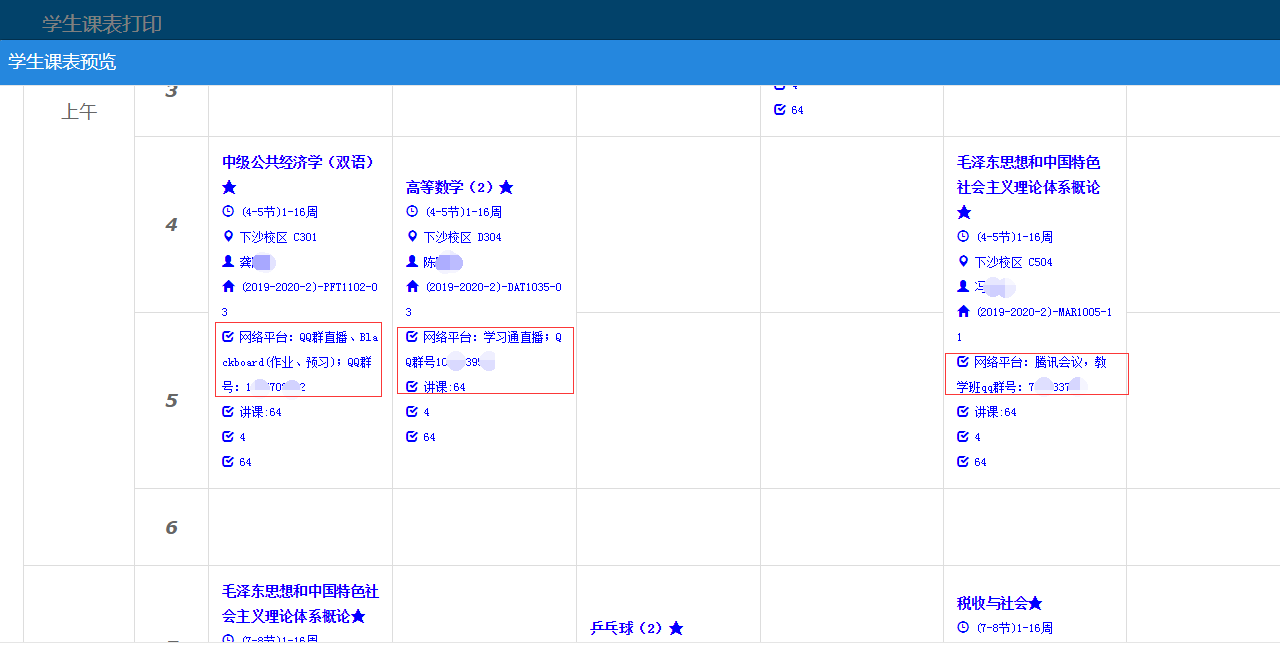Click the home icon beside code PFT1102-03
The image size is (1280, 661).
coord(228,287)
